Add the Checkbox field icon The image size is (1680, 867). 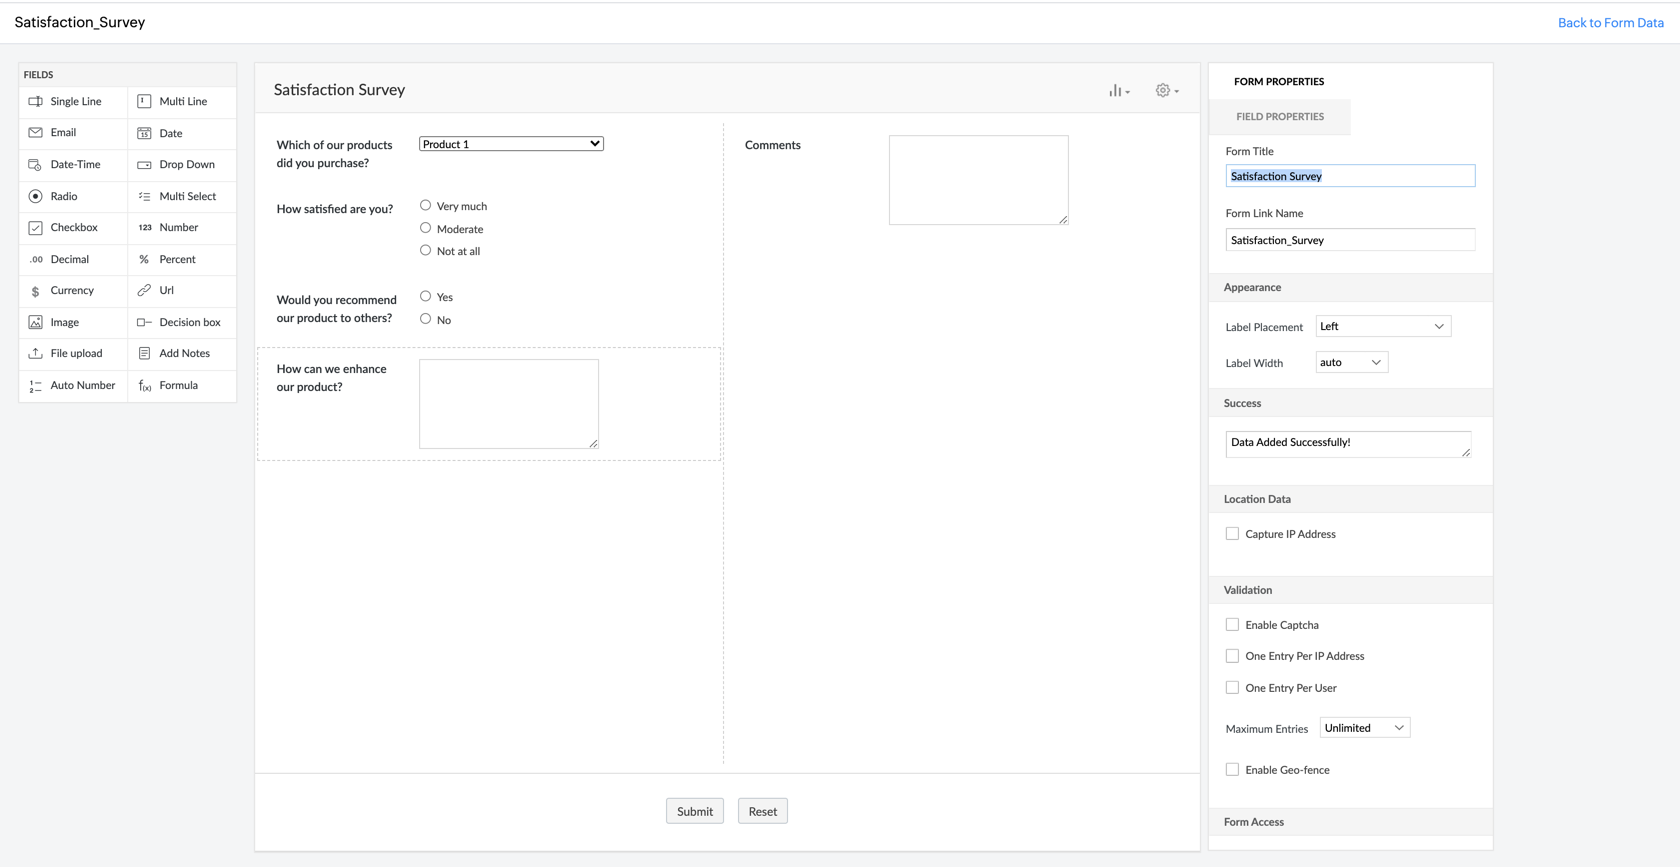click(x=35, y=227)
